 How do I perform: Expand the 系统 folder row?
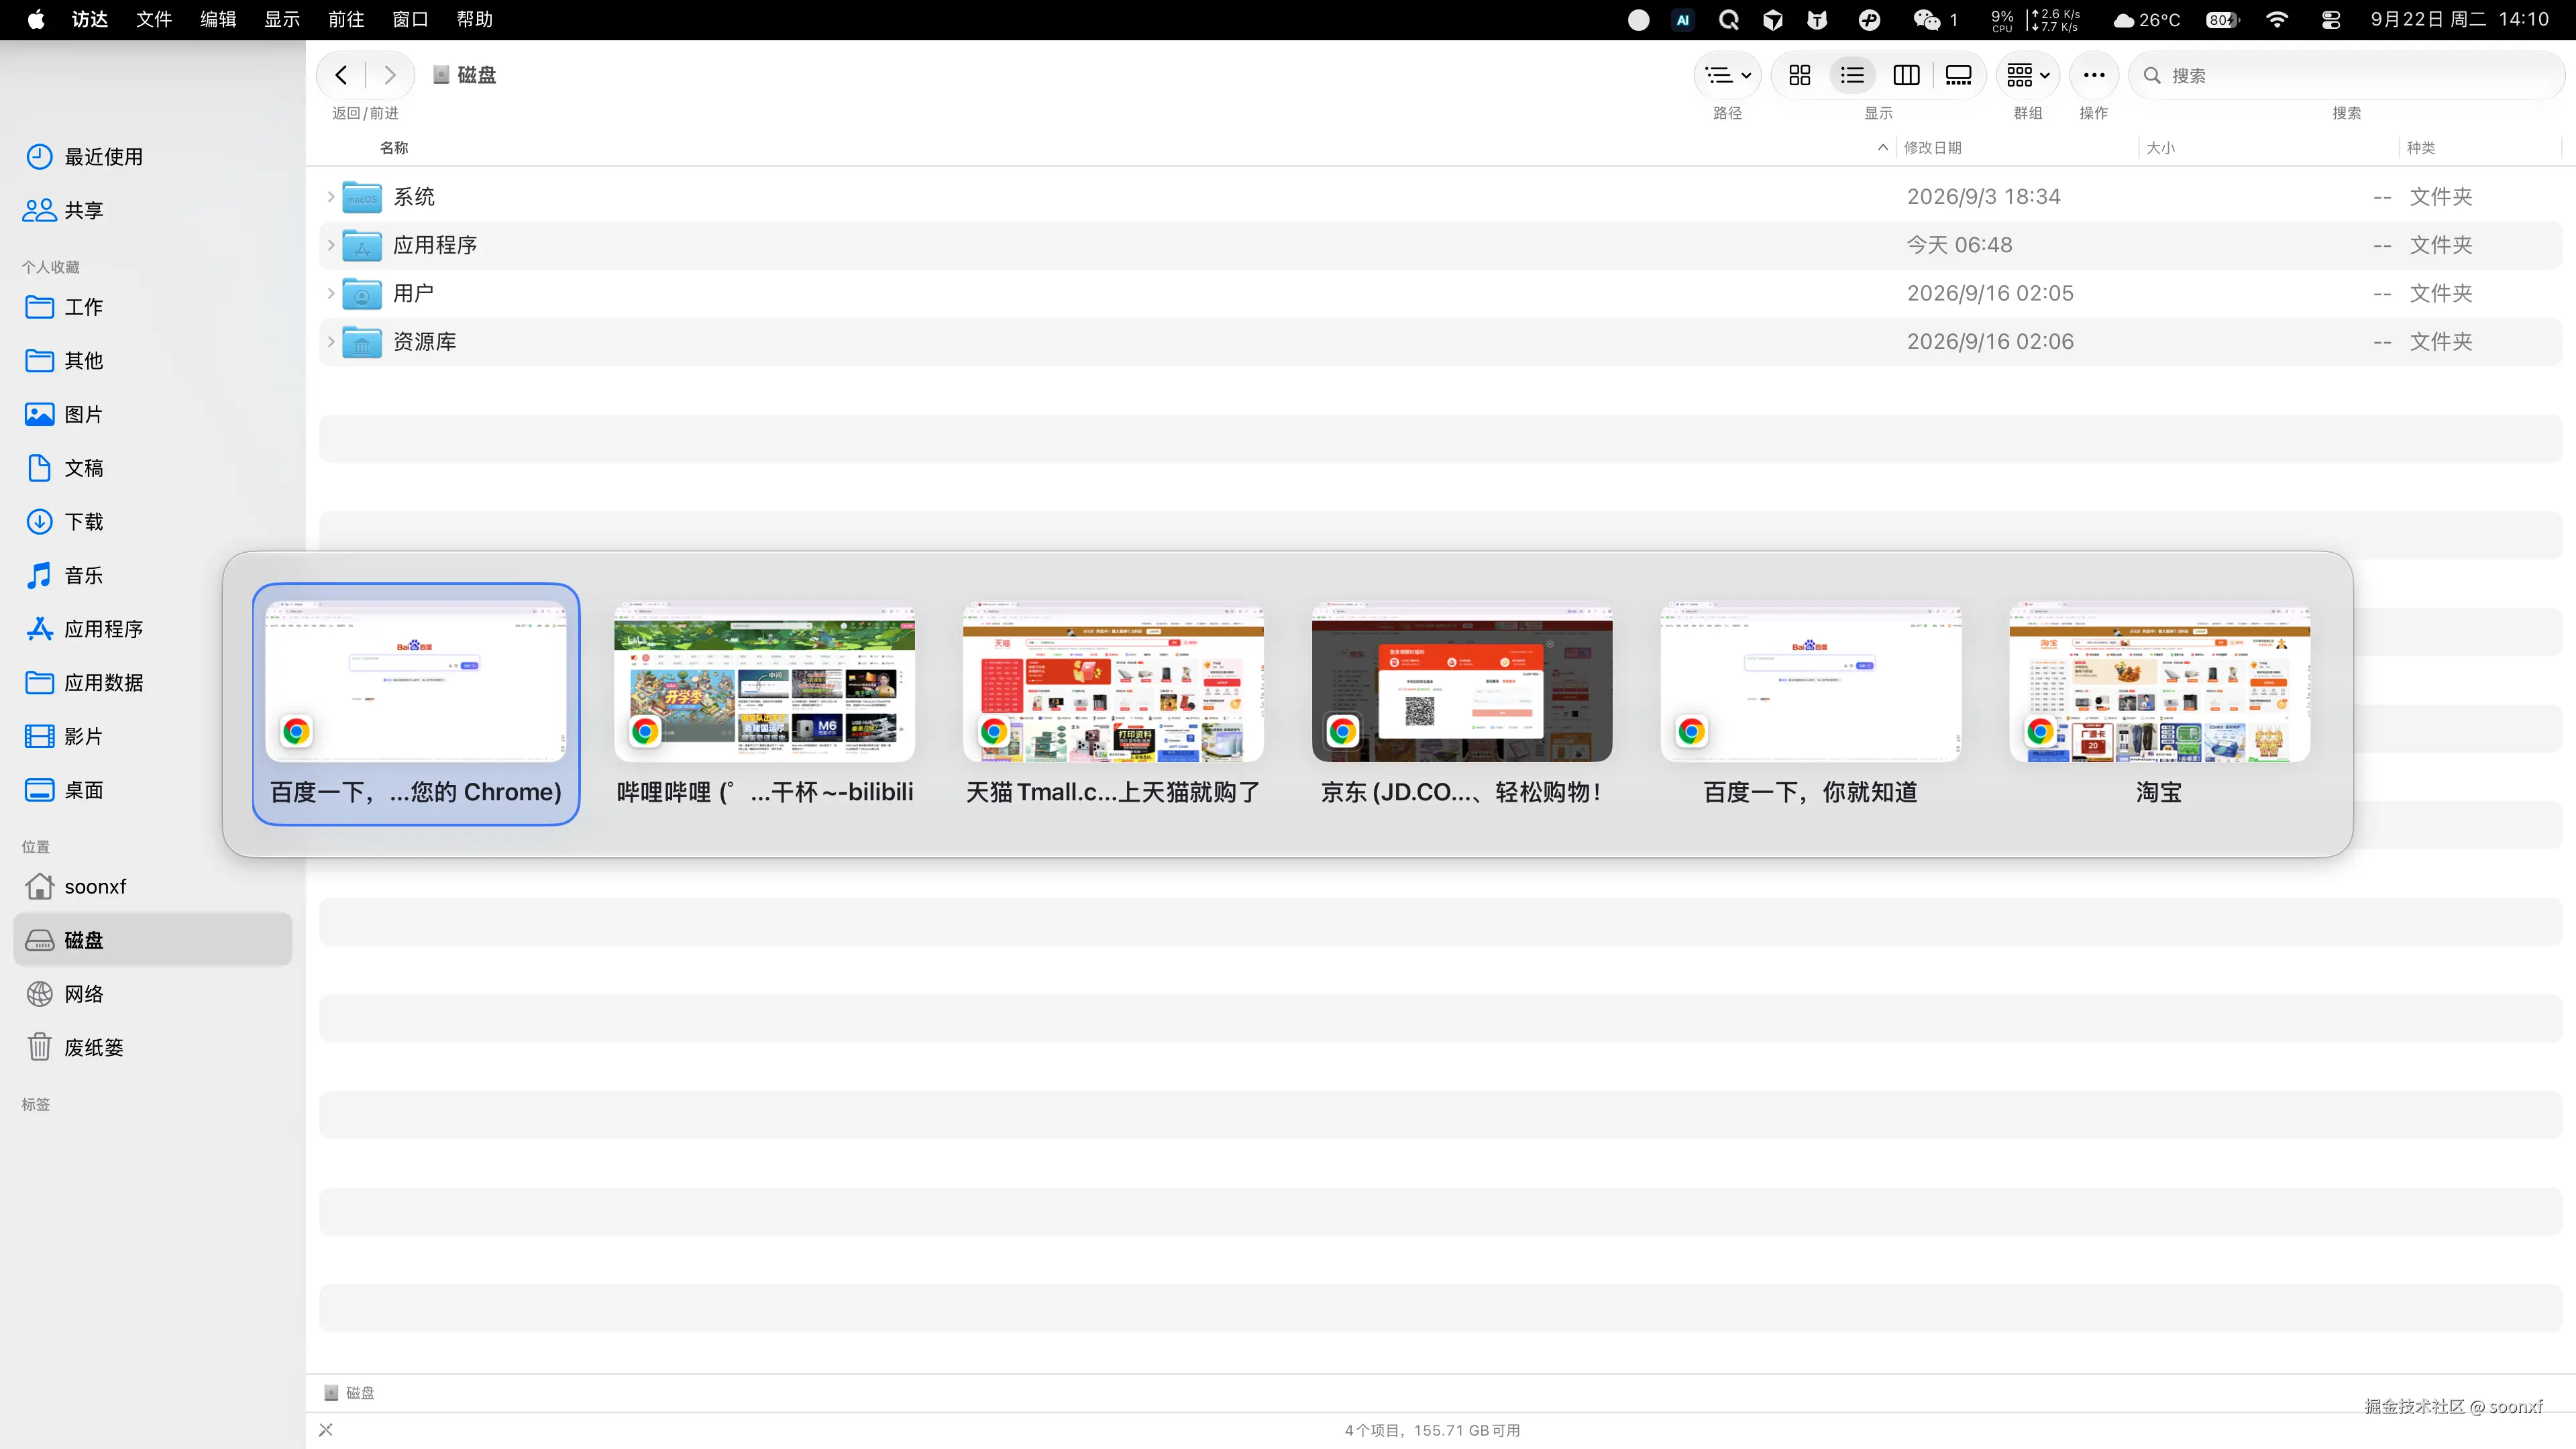pyautogui.click(x=331, y=197)
